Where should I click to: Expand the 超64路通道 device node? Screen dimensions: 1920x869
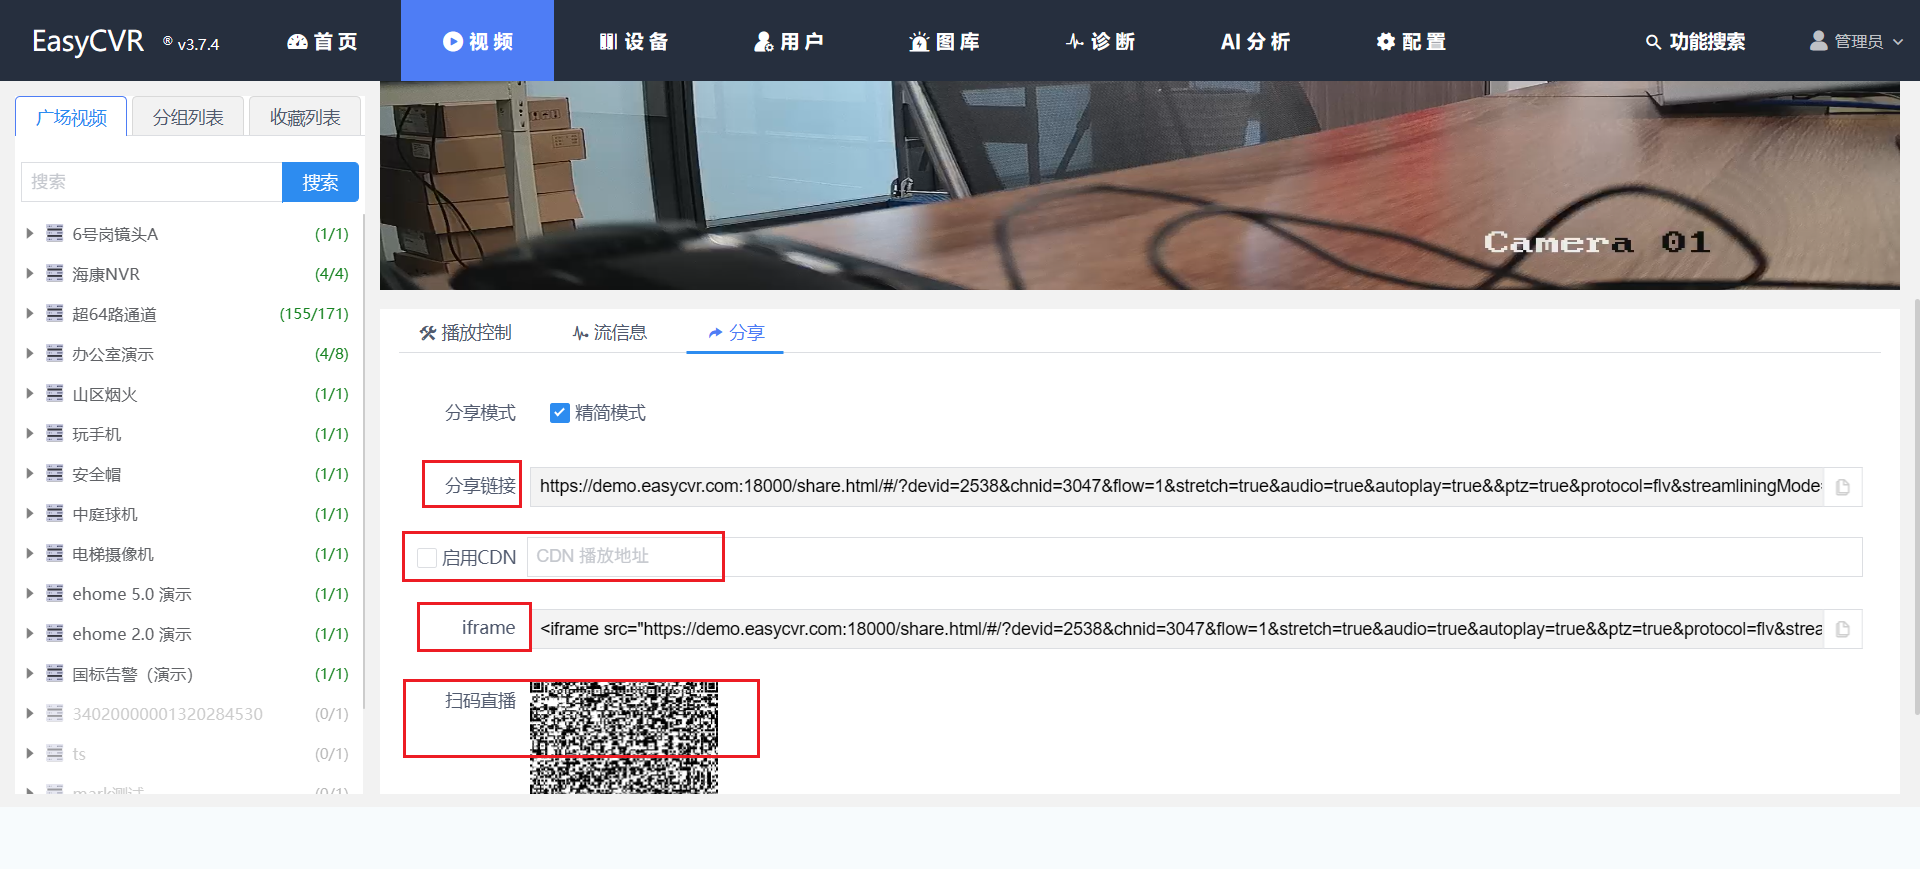point(30,313)
